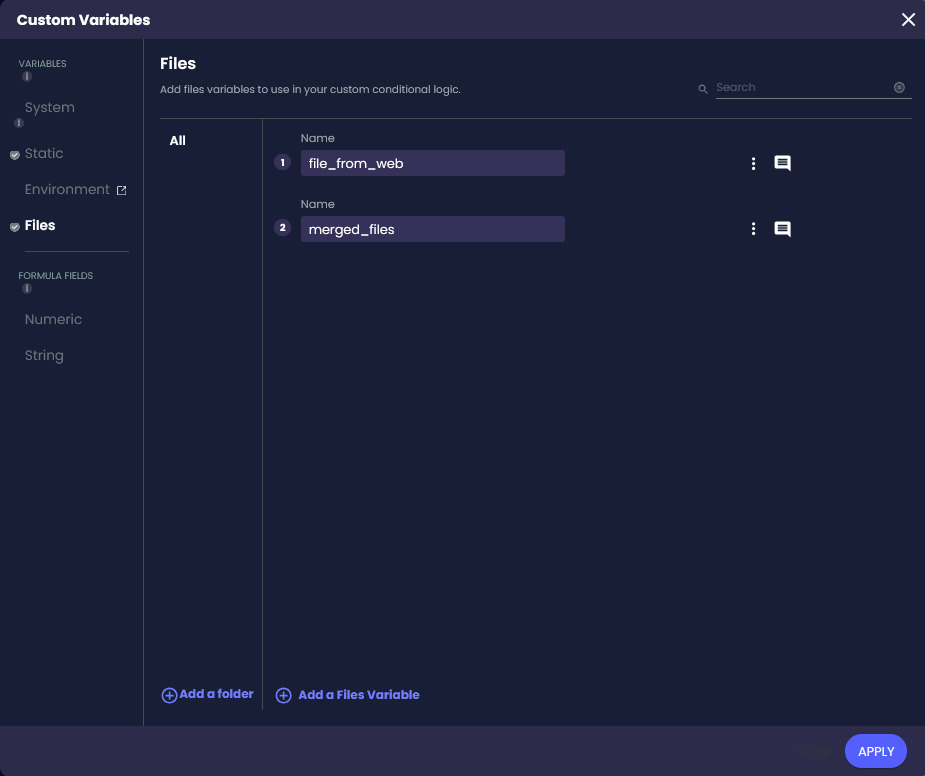Click the number 2 badge for merged_files
925x776 pixels.
click(x=283, y=228)
